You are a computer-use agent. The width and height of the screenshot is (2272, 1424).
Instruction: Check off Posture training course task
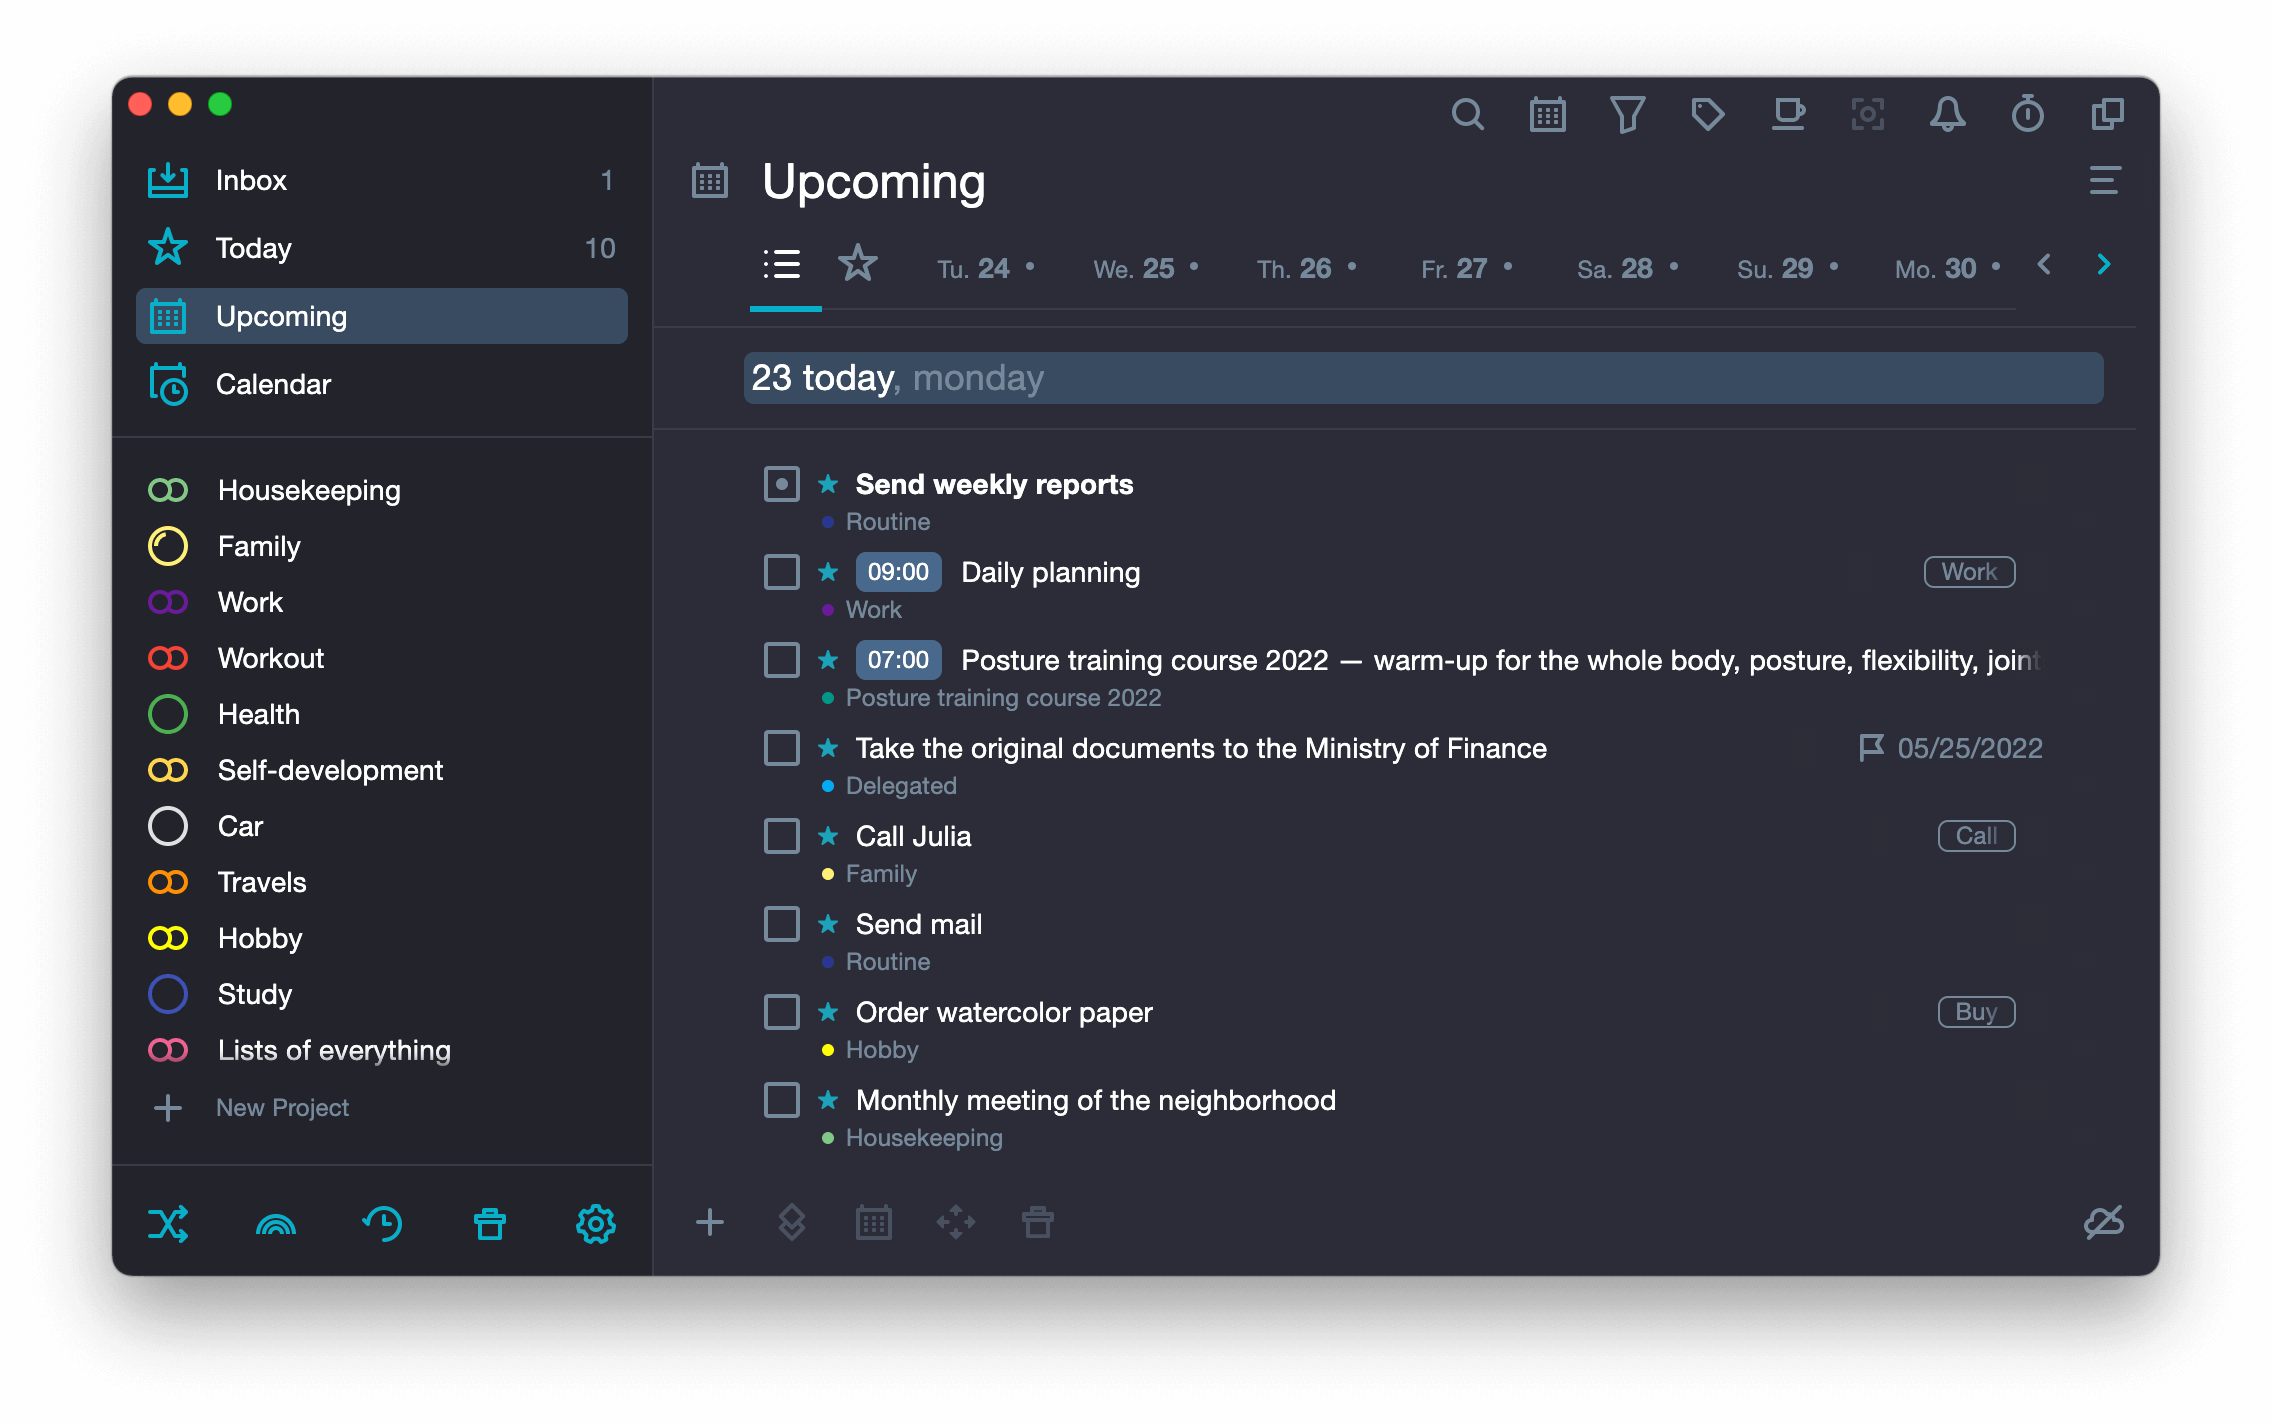(x=781, y=660)
